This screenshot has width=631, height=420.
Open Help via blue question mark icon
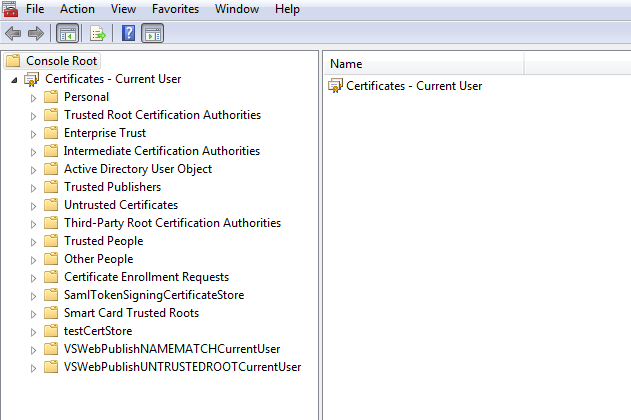128,33
